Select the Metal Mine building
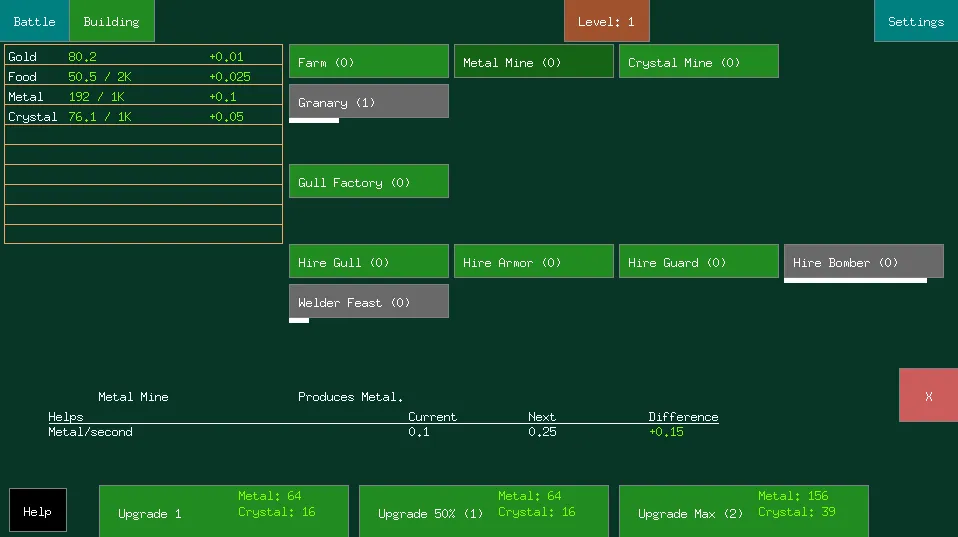 click(x=533, y=62)
